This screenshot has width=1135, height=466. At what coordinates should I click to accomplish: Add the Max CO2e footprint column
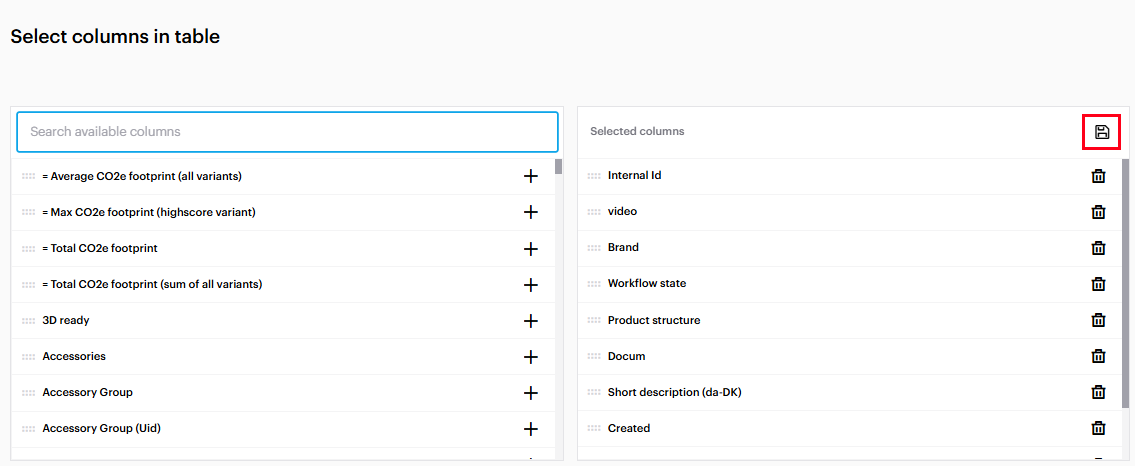click(x=530, y=212)
